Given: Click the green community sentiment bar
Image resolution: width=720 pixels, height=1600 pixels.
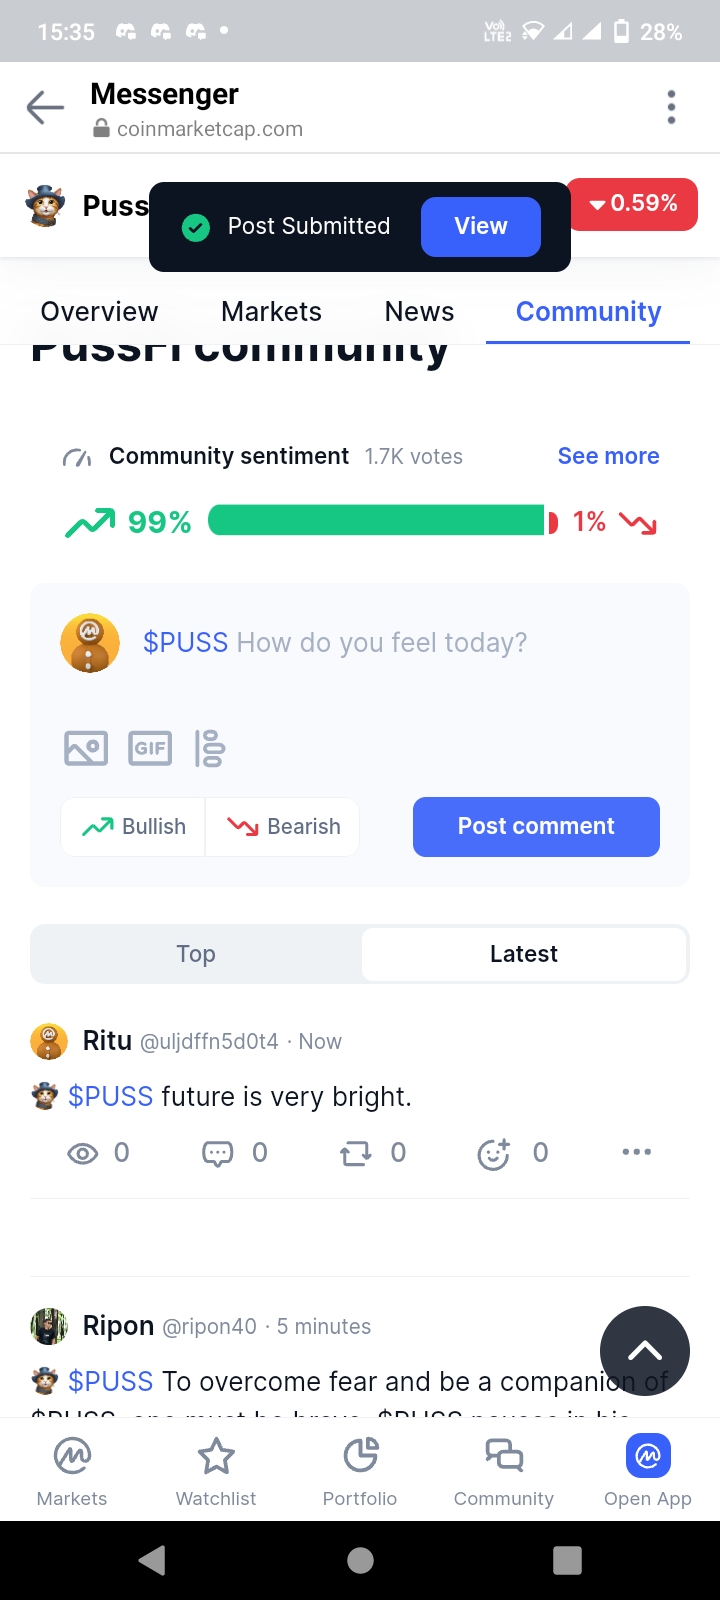Looking at the screenshot, I should [x=376, y=521].
